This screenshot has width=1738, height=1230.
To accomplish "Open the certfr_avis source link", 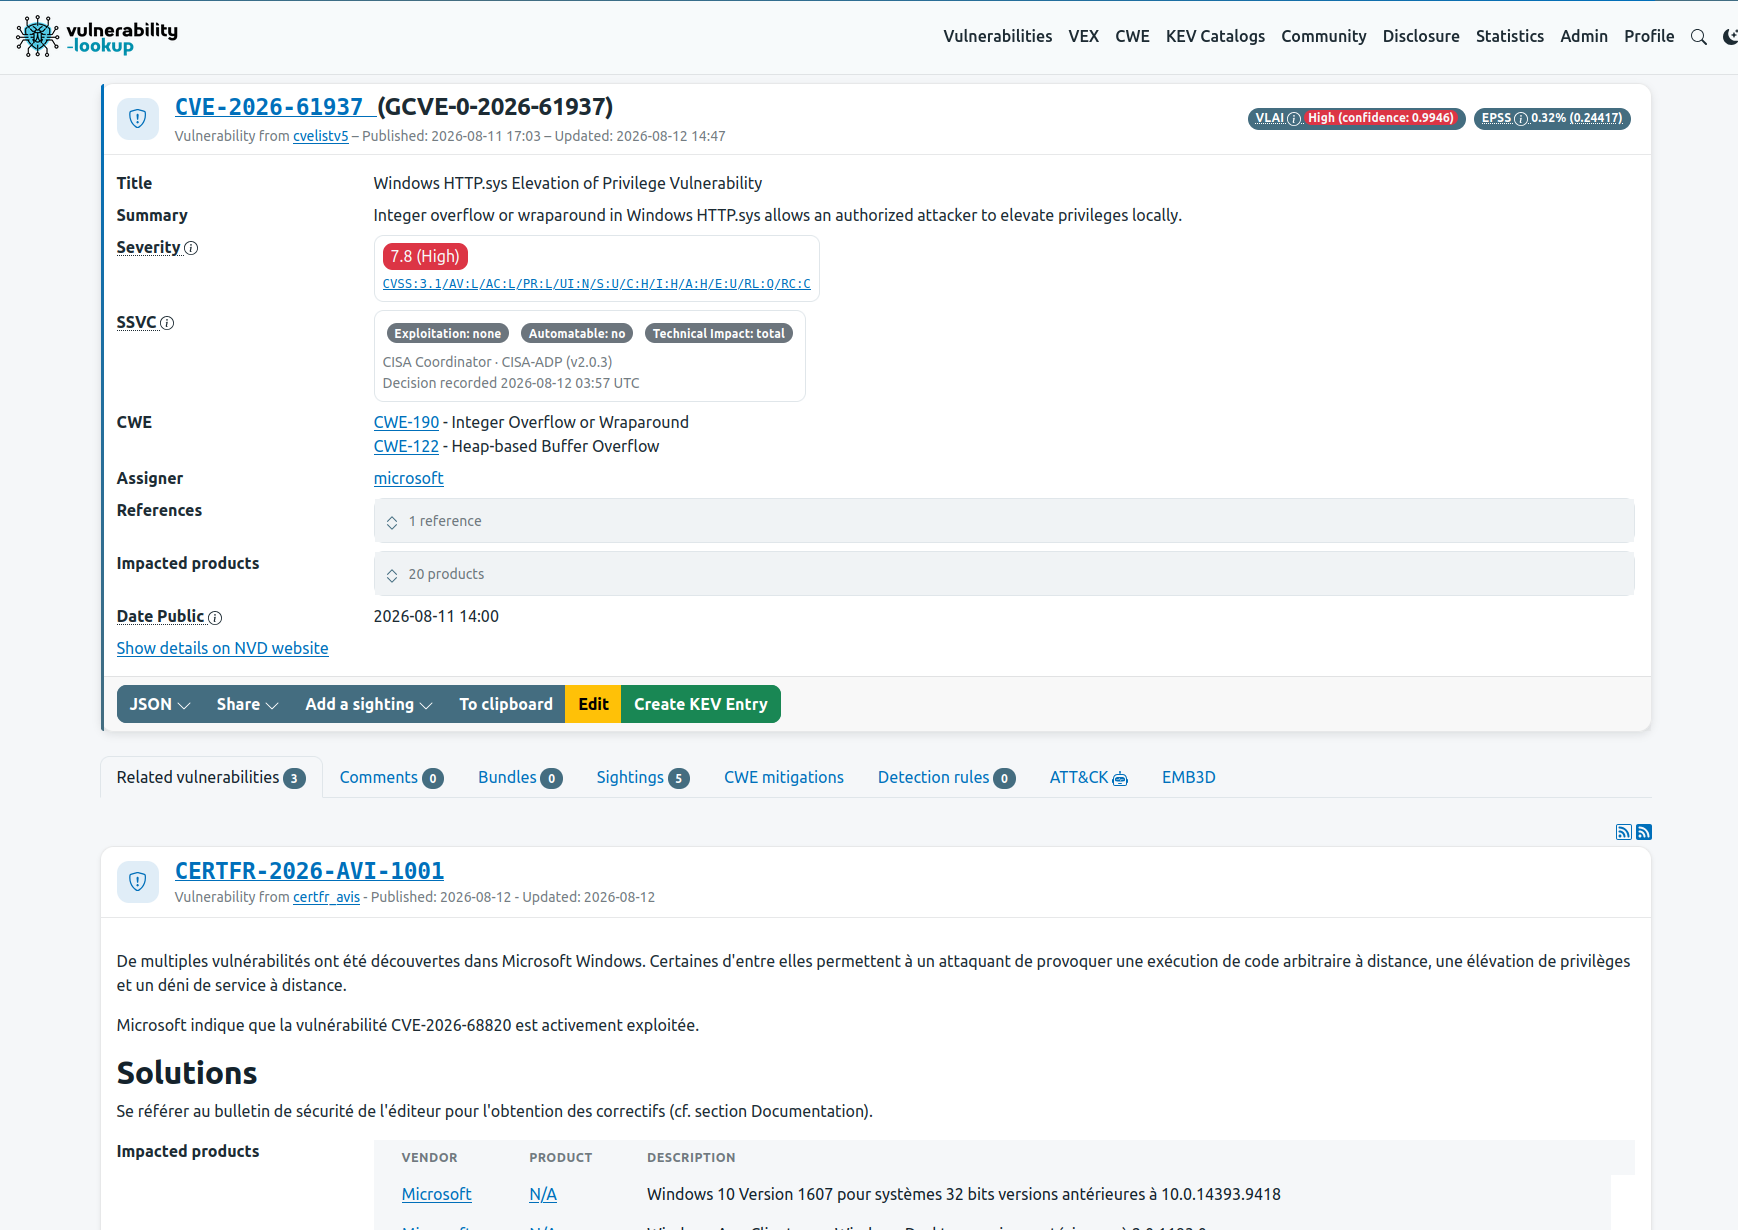I will pos(327,897).
